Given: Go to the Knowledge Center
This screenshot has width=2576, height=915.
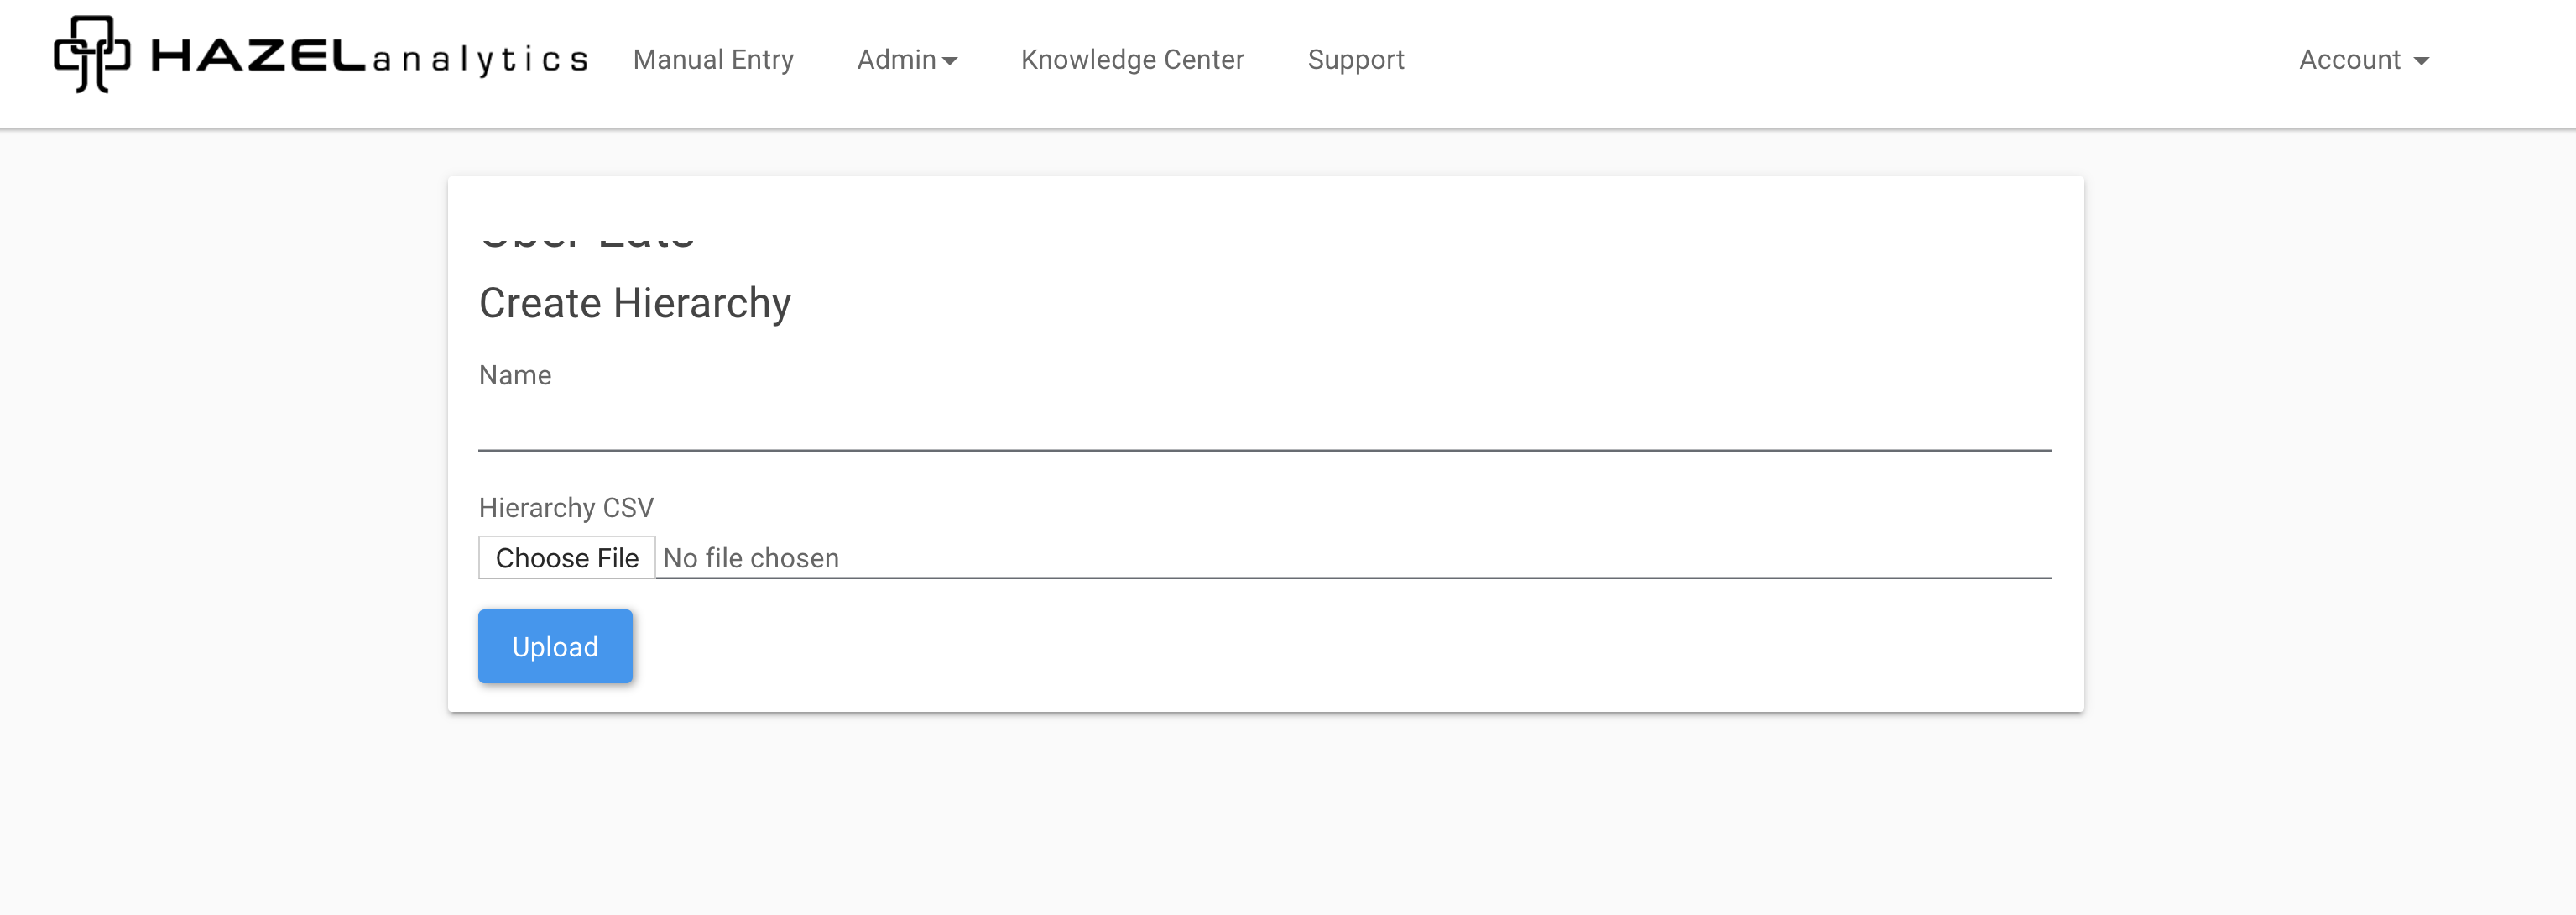Looking at the screenshot, I should tap(1132, 60).
